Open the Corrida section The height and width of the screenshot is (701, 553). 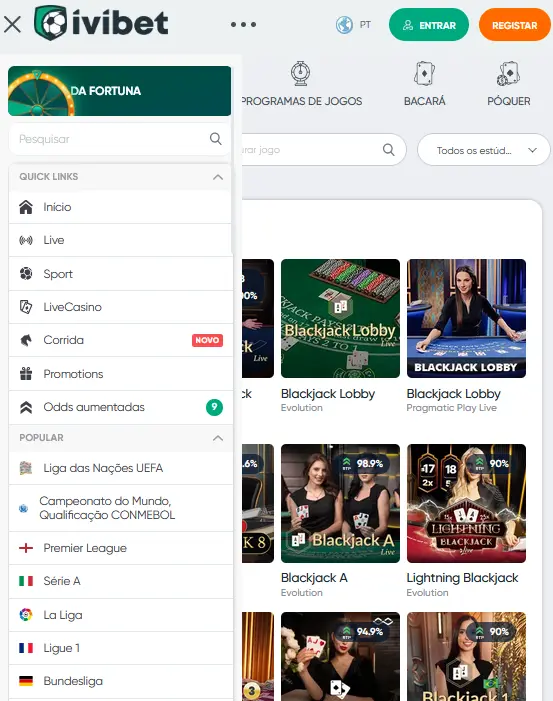(121, 340)
